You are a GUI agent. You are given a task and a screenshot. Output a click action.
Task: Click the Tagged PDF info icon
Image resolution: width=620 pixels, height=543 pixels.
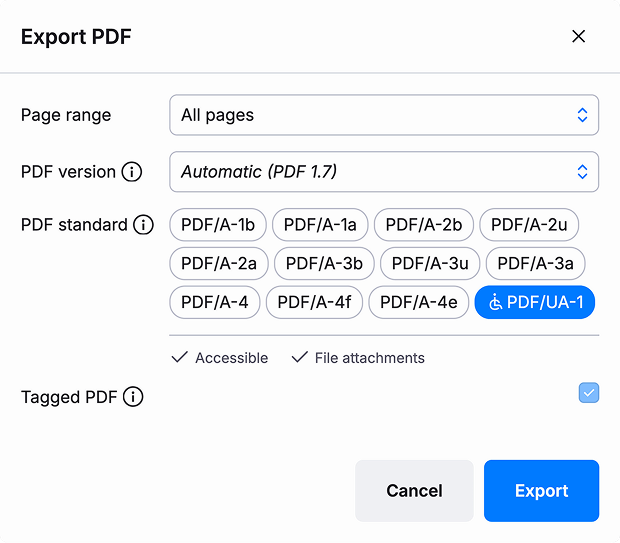pyautogui.click(x=133, y=397)
